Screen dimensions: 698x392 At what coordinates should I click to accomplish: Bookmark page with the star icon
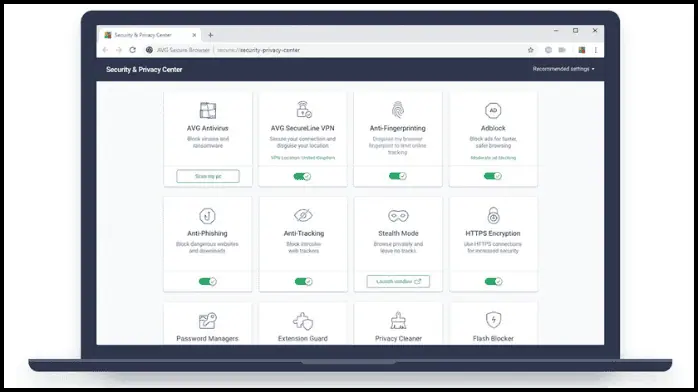coord(531,50)
